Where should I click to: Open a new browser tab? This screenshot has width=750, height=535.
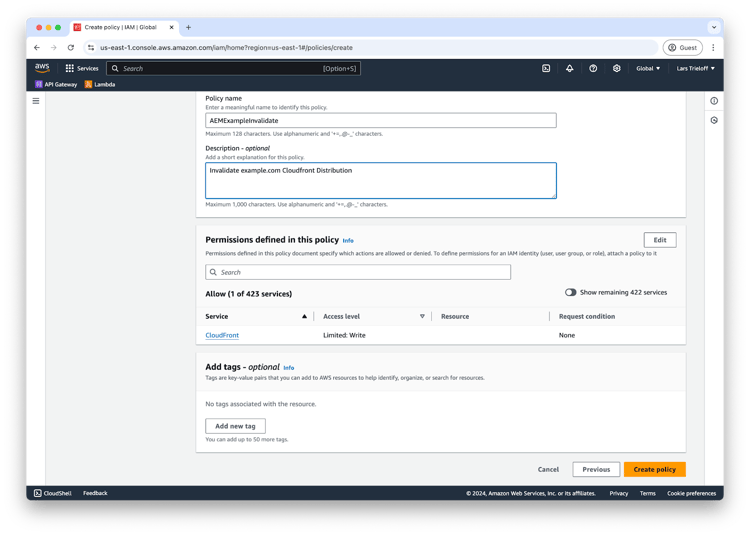coord(188,27)
